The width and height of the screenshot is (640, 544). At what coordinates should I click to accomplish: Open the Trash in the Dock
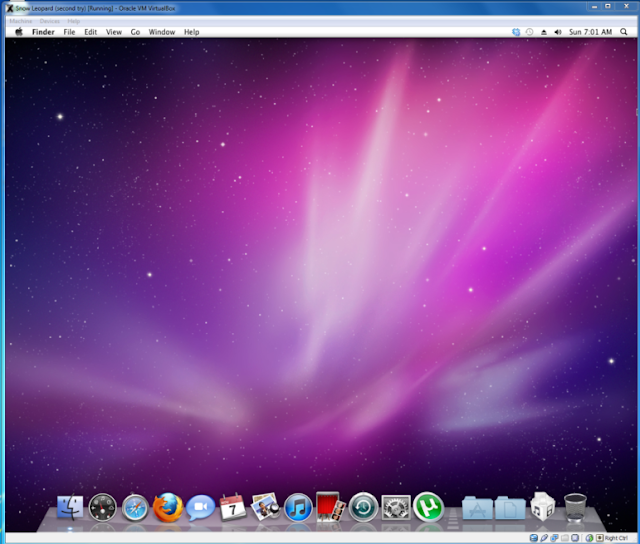point(575,507)
